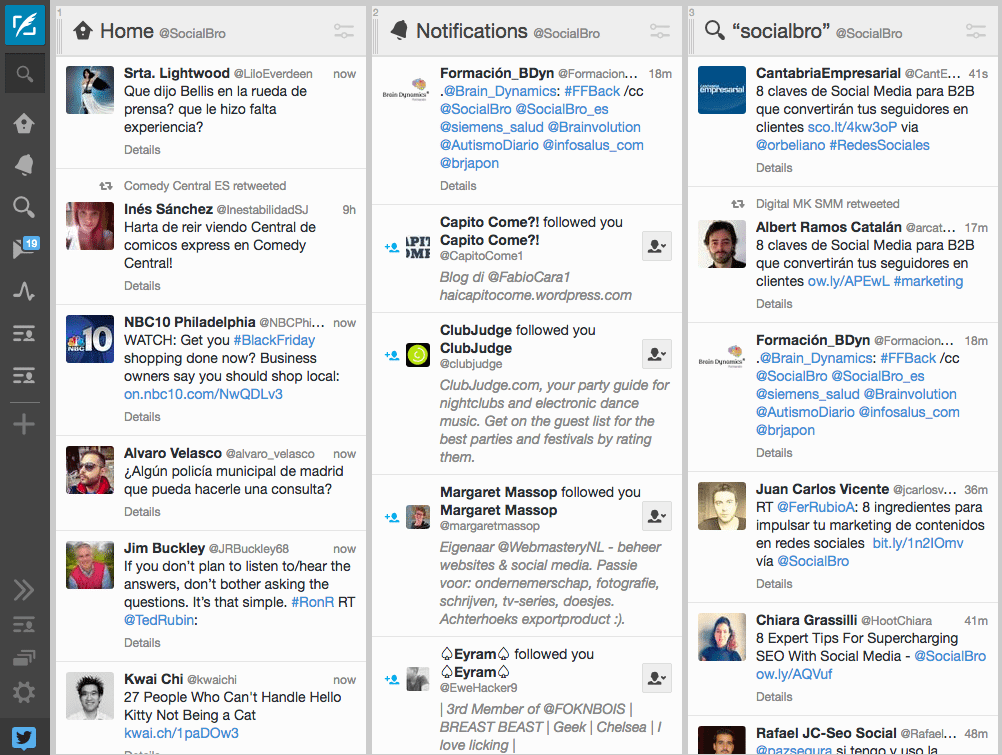1002x755 pixels.
Task: Click sidebar list icon directly above the plus
Action: coord(24,375)
